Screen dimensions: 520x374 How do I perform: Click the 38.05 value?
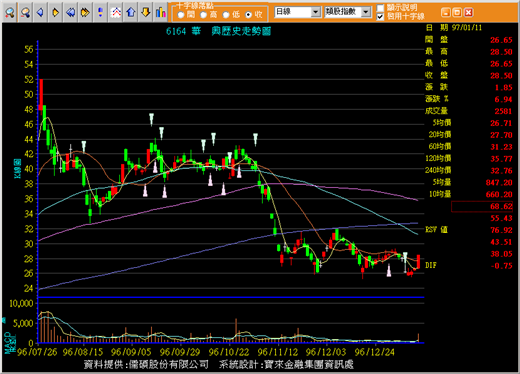coord(501,254)
